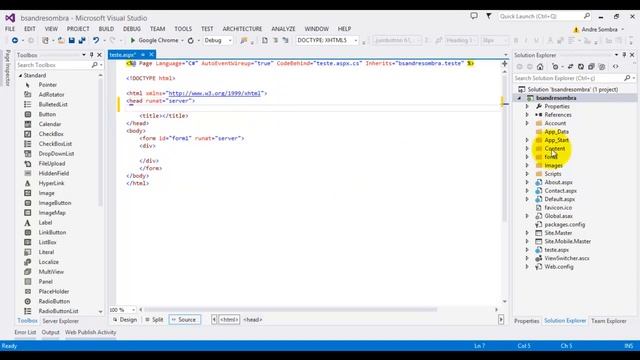Expand the References node
The height and width of the screenshot is (360, 640).
(527, 115)
